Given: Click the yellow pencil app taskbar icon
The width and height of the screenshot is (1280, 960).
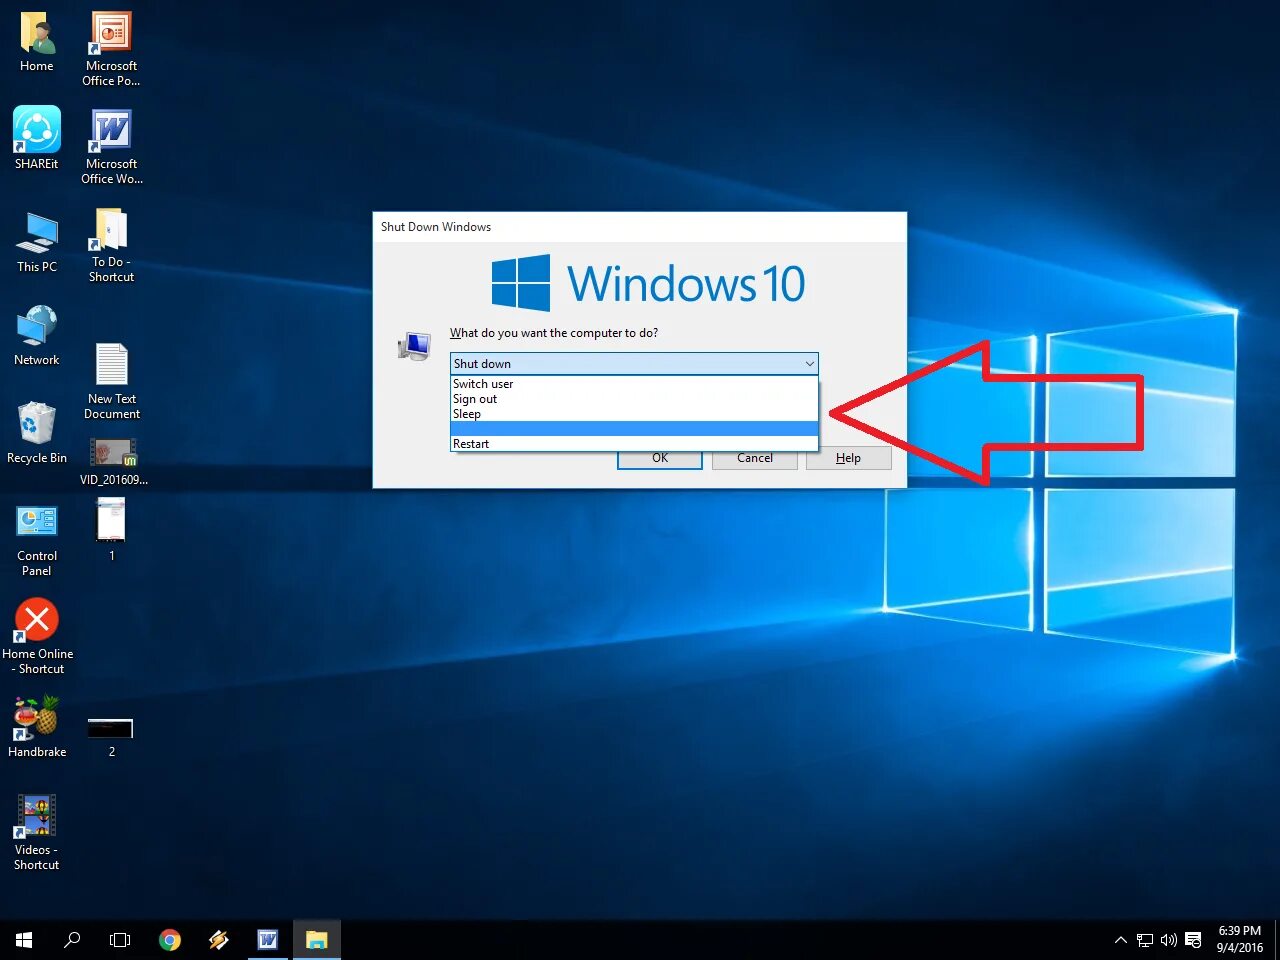Looking at the screenshot, I should [219, 940].
